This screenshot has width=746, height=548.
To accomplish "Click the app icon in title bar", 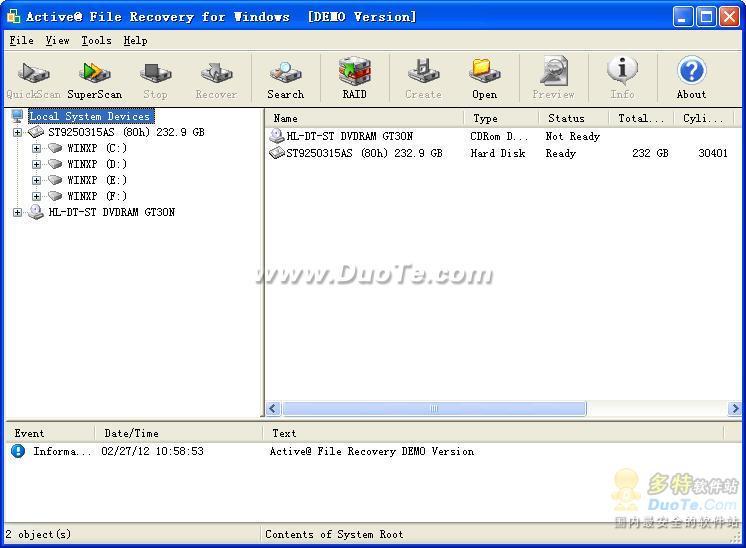I will click(x=14, y=17).
